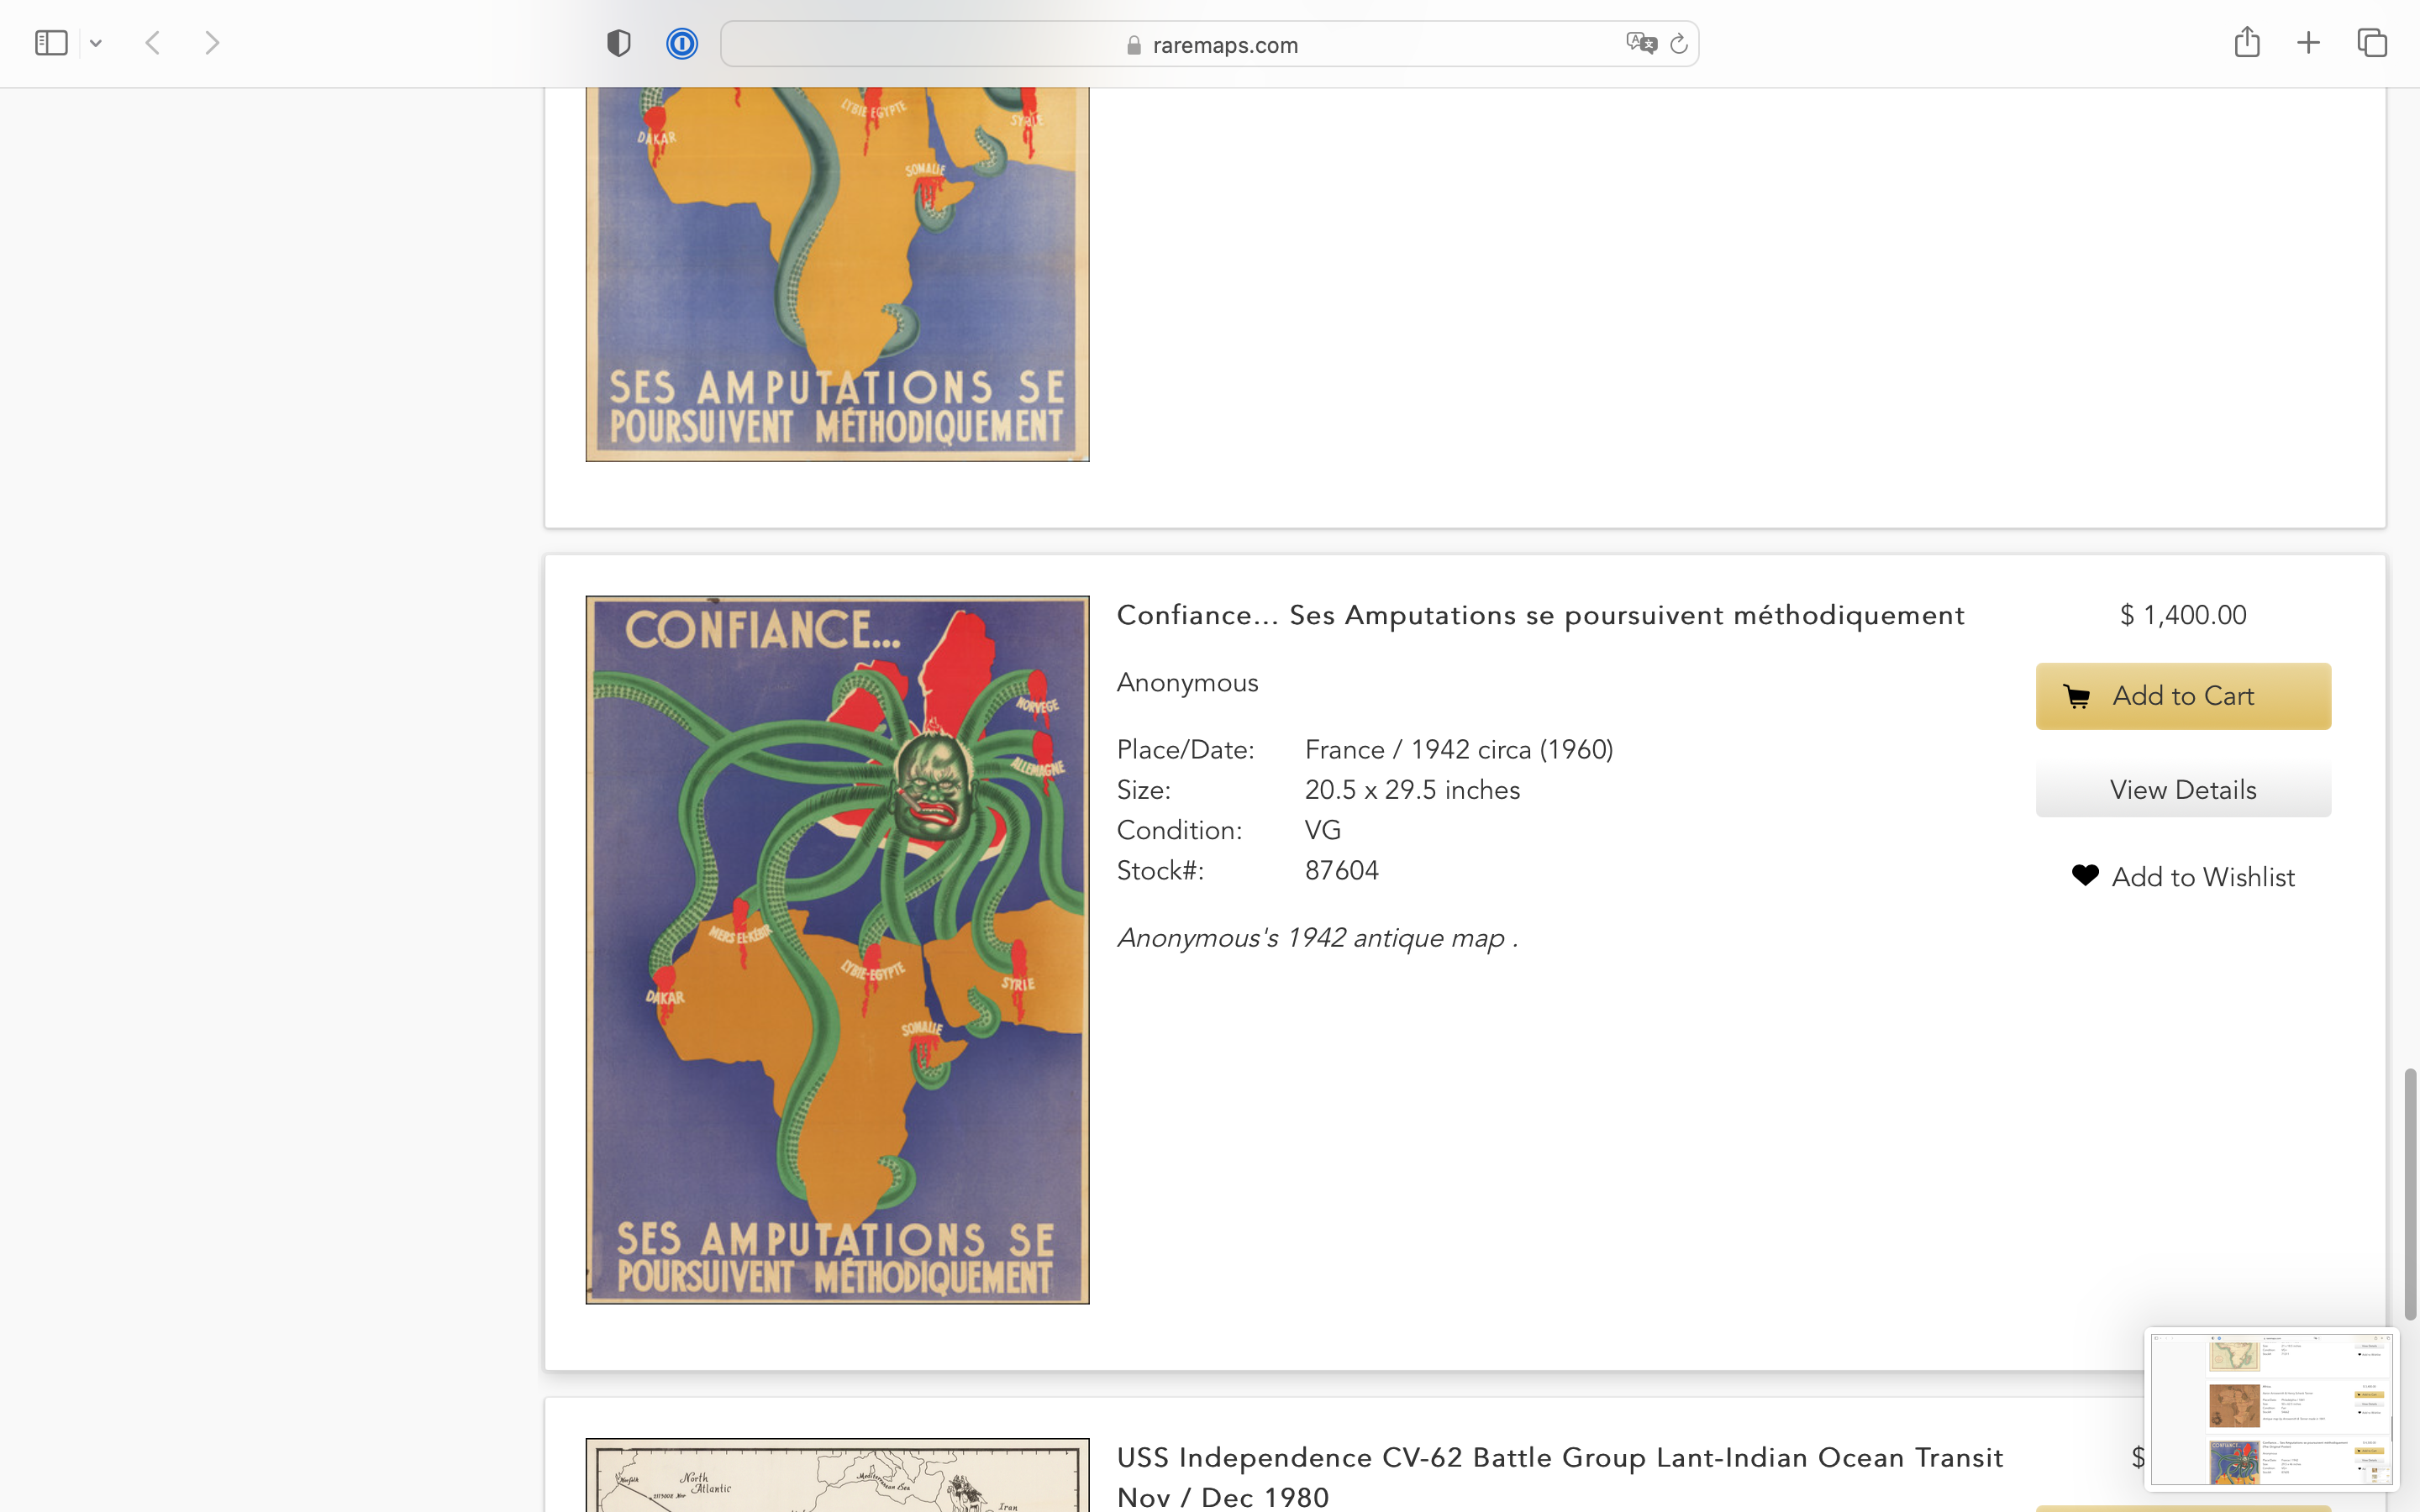This screenshot has height=1512, width=2420.
Task: Add Confiance poster to Wishlist
Action: pos(2183,877)
